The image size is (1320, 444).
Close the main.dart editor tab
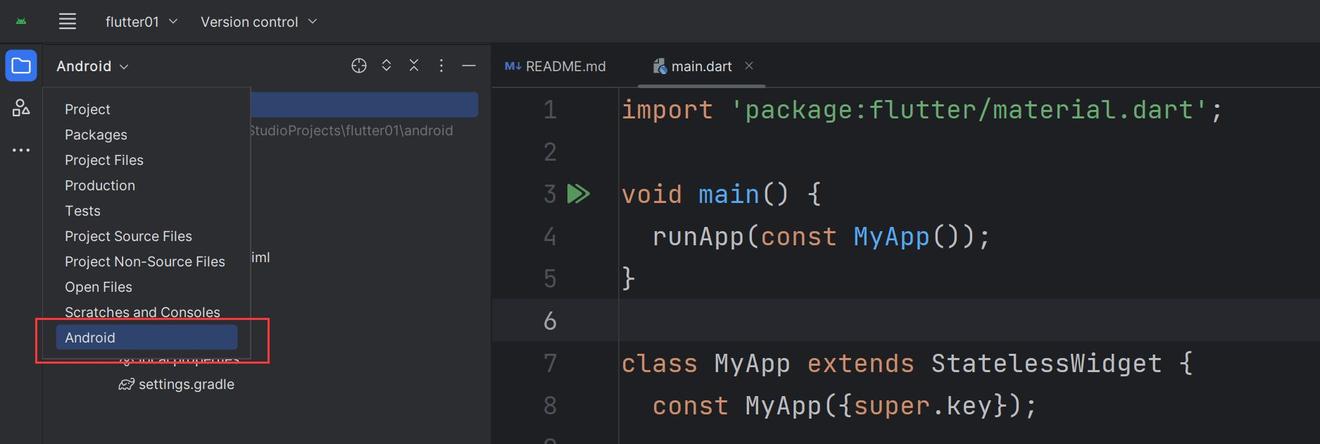[749, 66]
